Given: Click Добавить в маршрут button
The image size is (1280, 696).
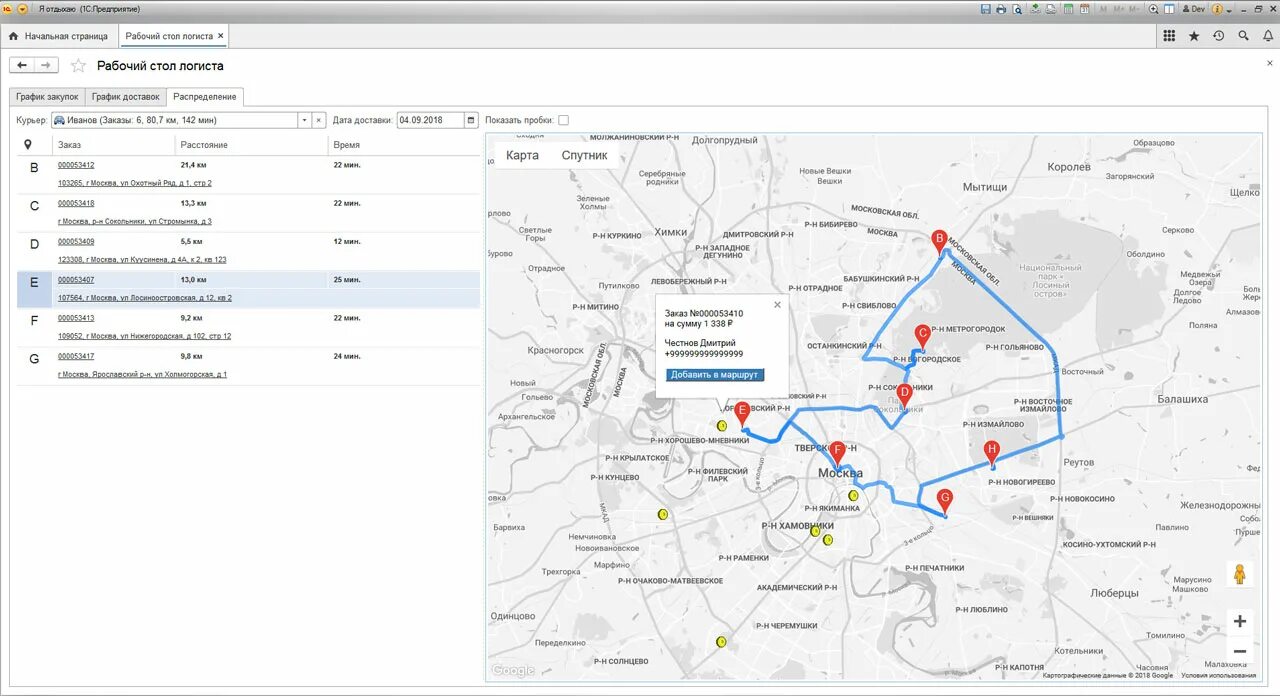Looking at the screenshot, I should 715,375.
